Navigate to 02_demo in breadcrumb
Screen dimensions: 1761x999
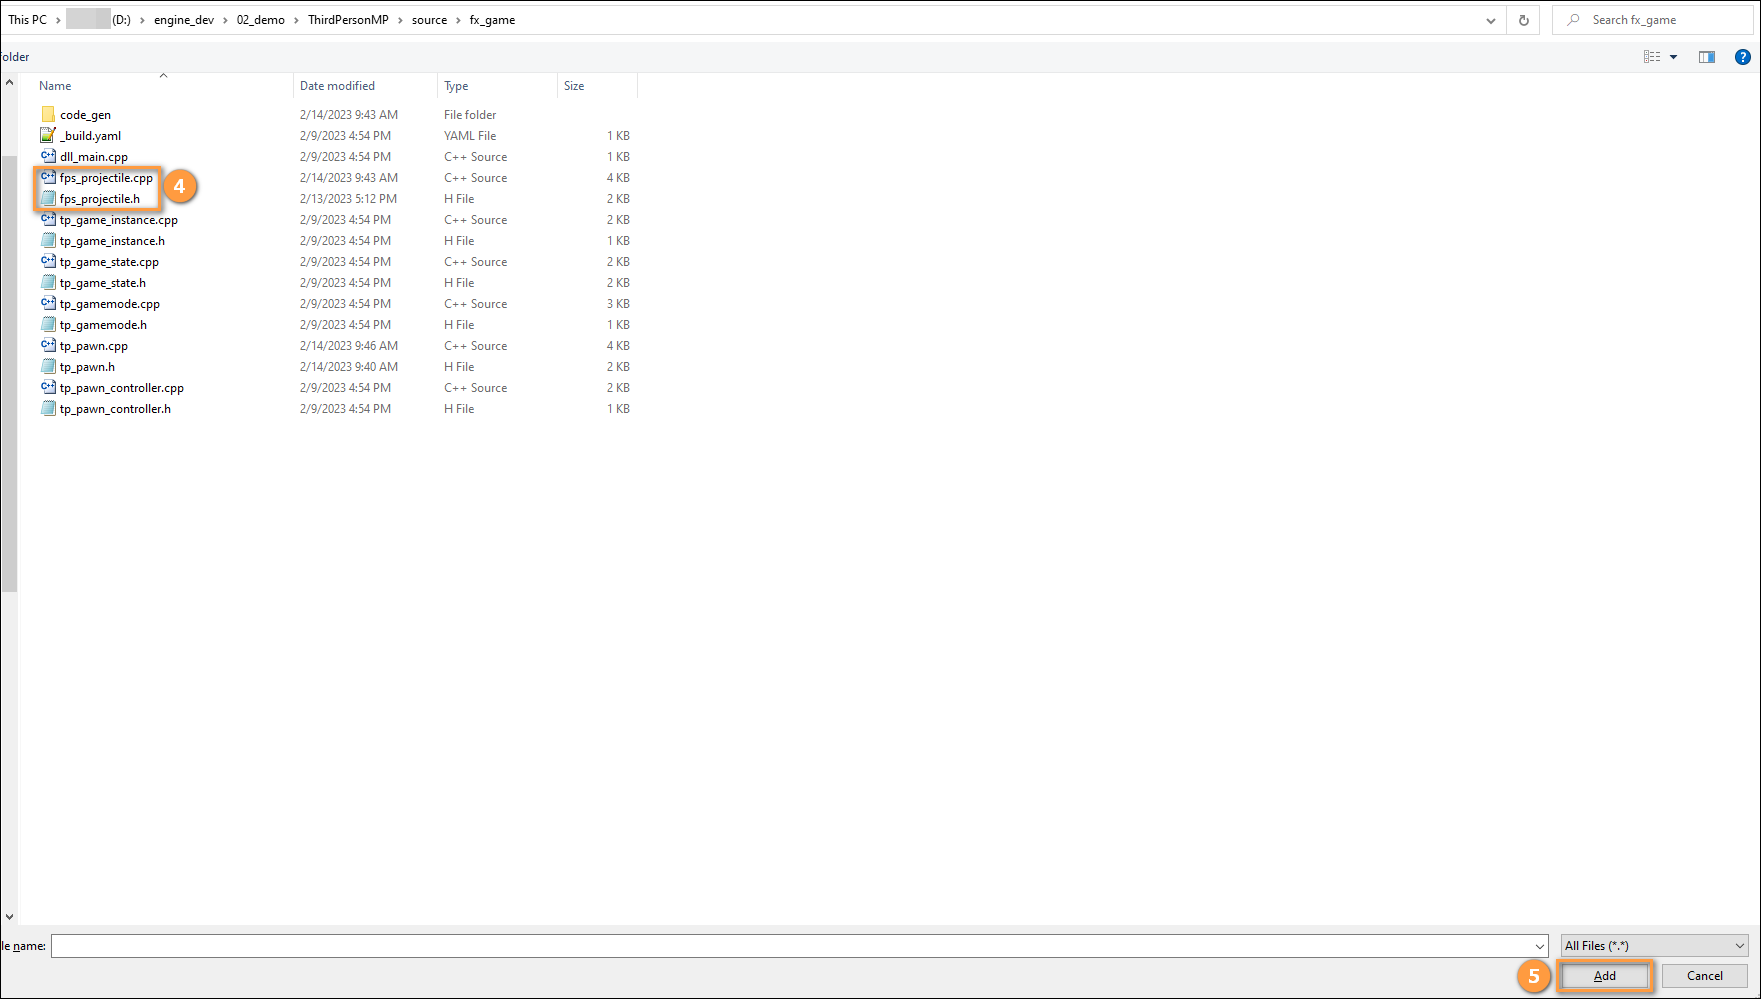click(260, 20)
